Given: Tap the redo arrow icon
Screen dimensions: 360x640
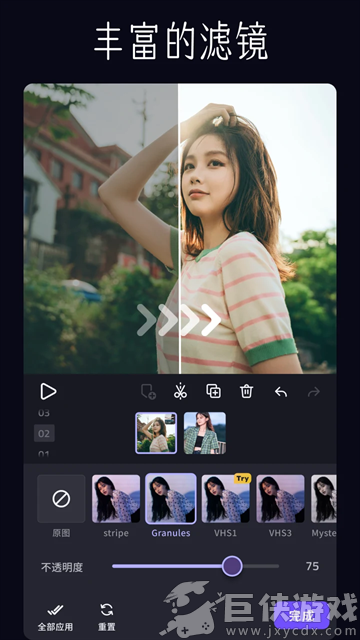Looking at the screenshot, I should point(313,392).
